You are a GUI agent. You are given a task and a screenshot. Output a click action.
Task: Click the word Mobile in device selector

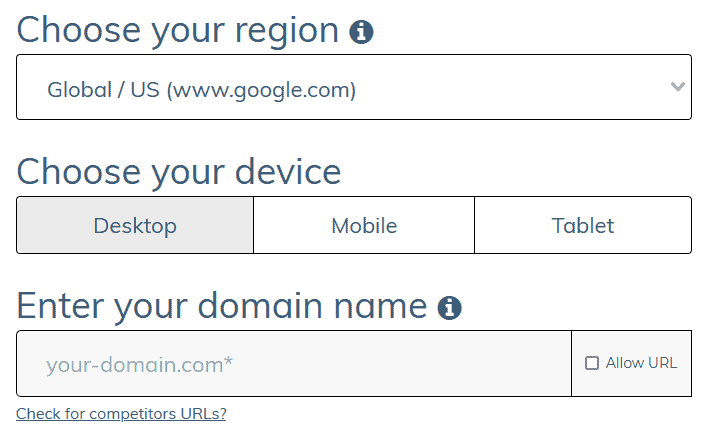(x=364, y=225)
